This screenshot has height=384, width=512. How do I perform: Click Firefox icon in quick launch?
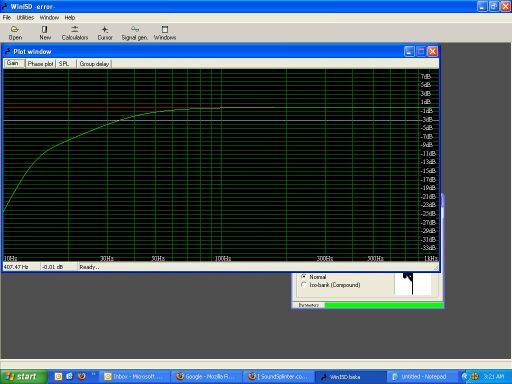point(81,376)
